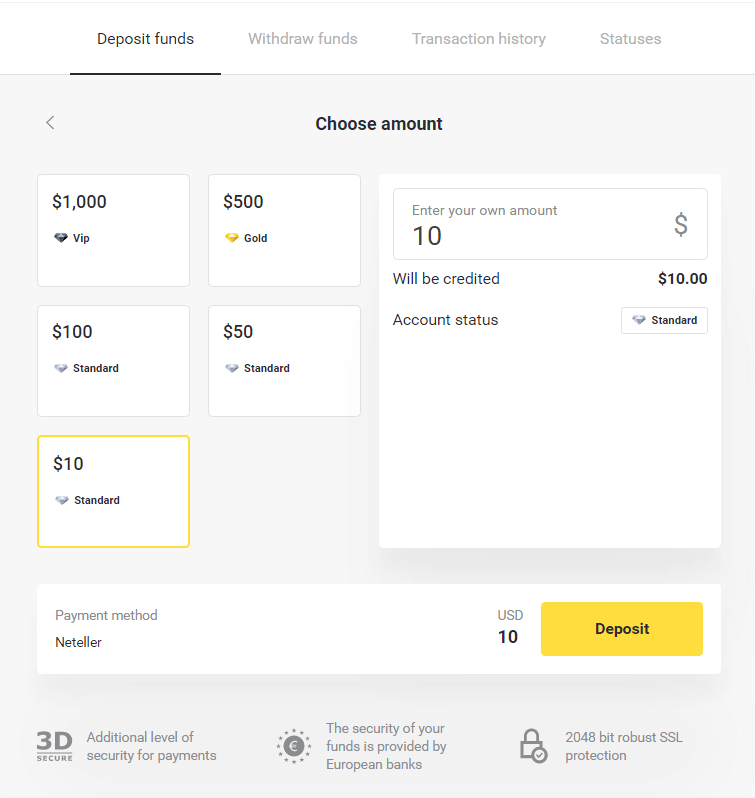The width and height of the screenshot is (755, 798).
Task: Click the Standard account status badge
Action: coord(664,320)
